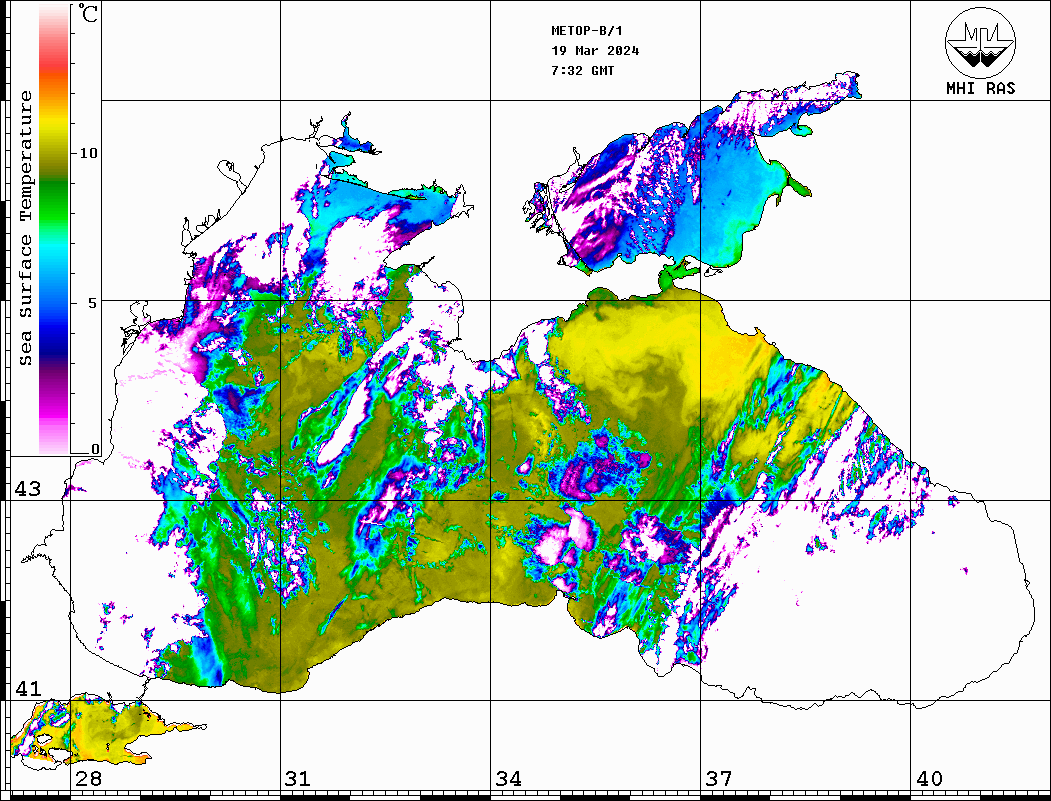1051x801 pixels.
Task: Click longitude label '37'
Action: [x=719, y=779]
